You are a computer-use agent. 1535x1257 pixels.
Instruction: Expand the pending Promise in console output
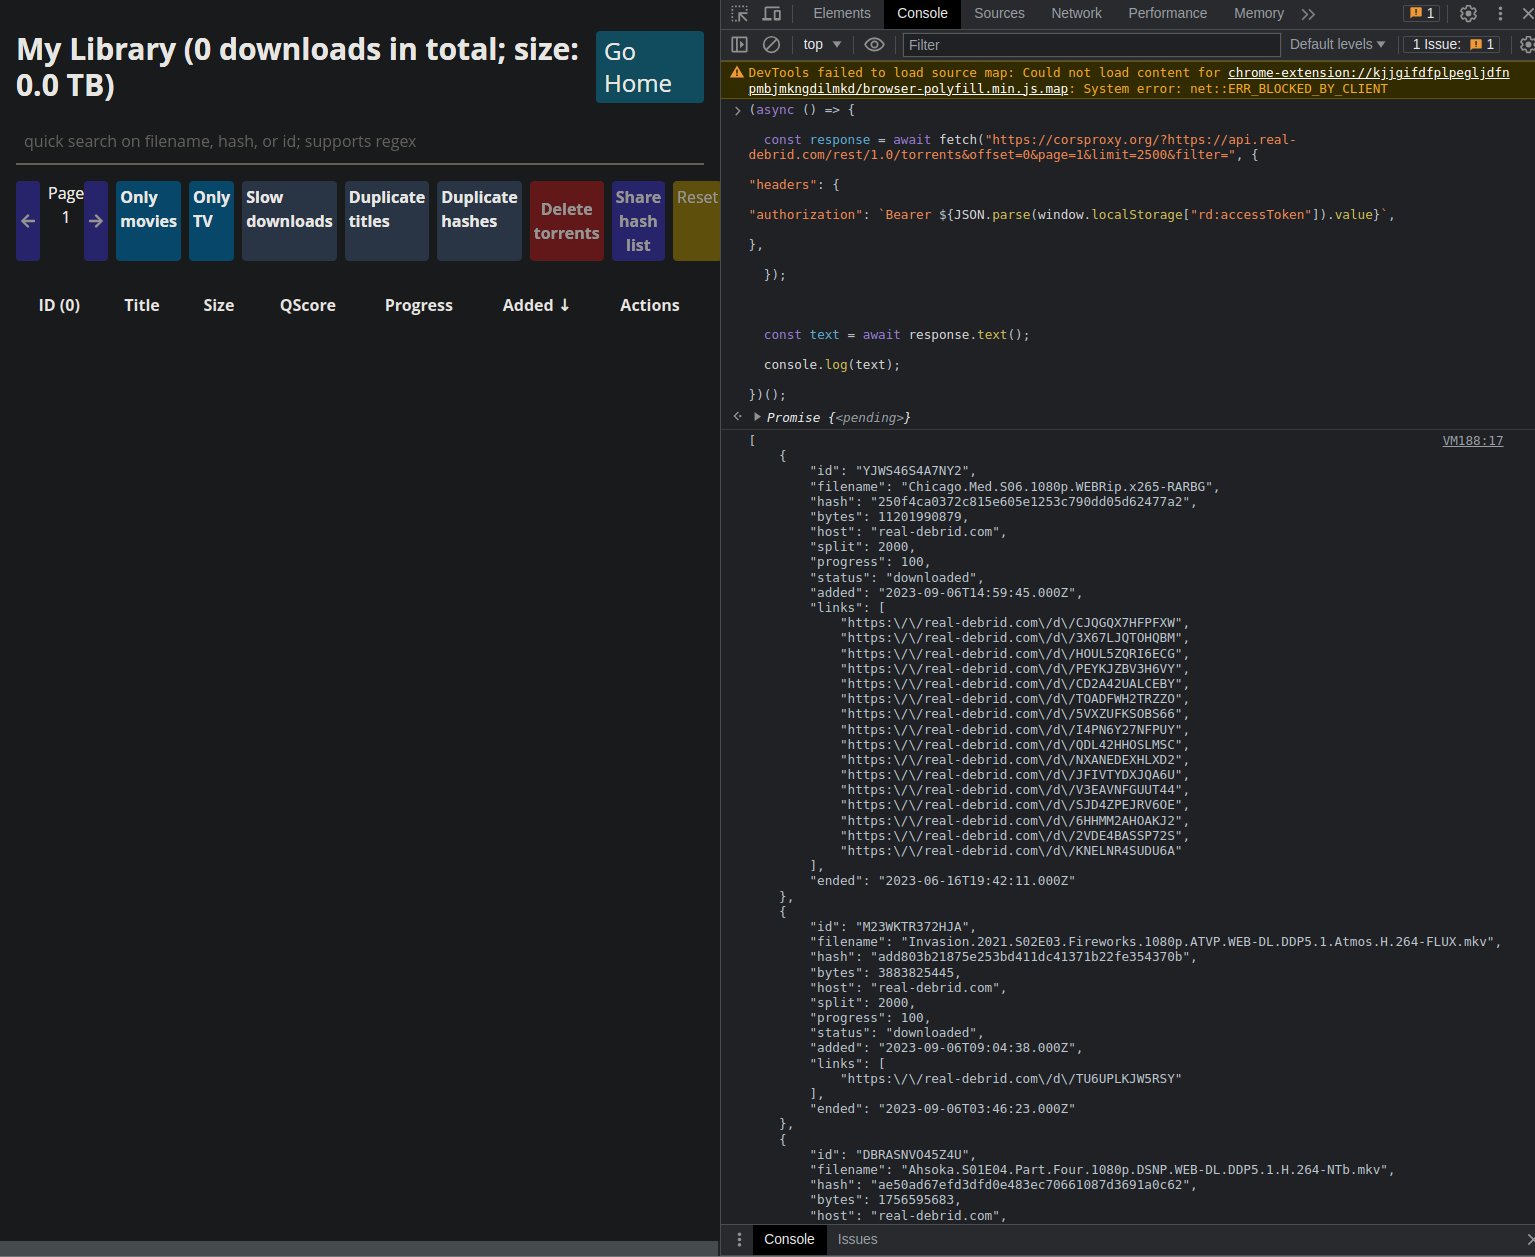756,417
